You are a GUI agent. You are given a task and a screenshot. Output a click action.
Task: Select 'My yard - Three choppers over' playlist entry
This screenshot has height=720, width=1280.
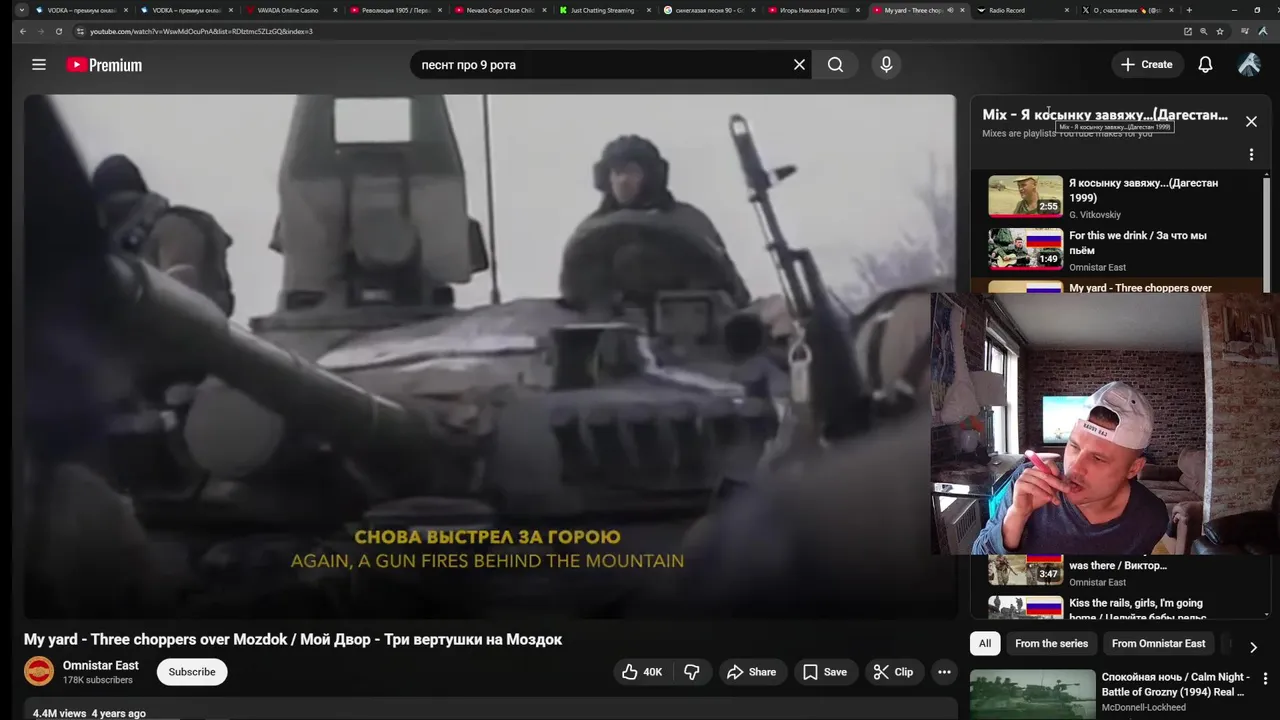(1117, 287)
